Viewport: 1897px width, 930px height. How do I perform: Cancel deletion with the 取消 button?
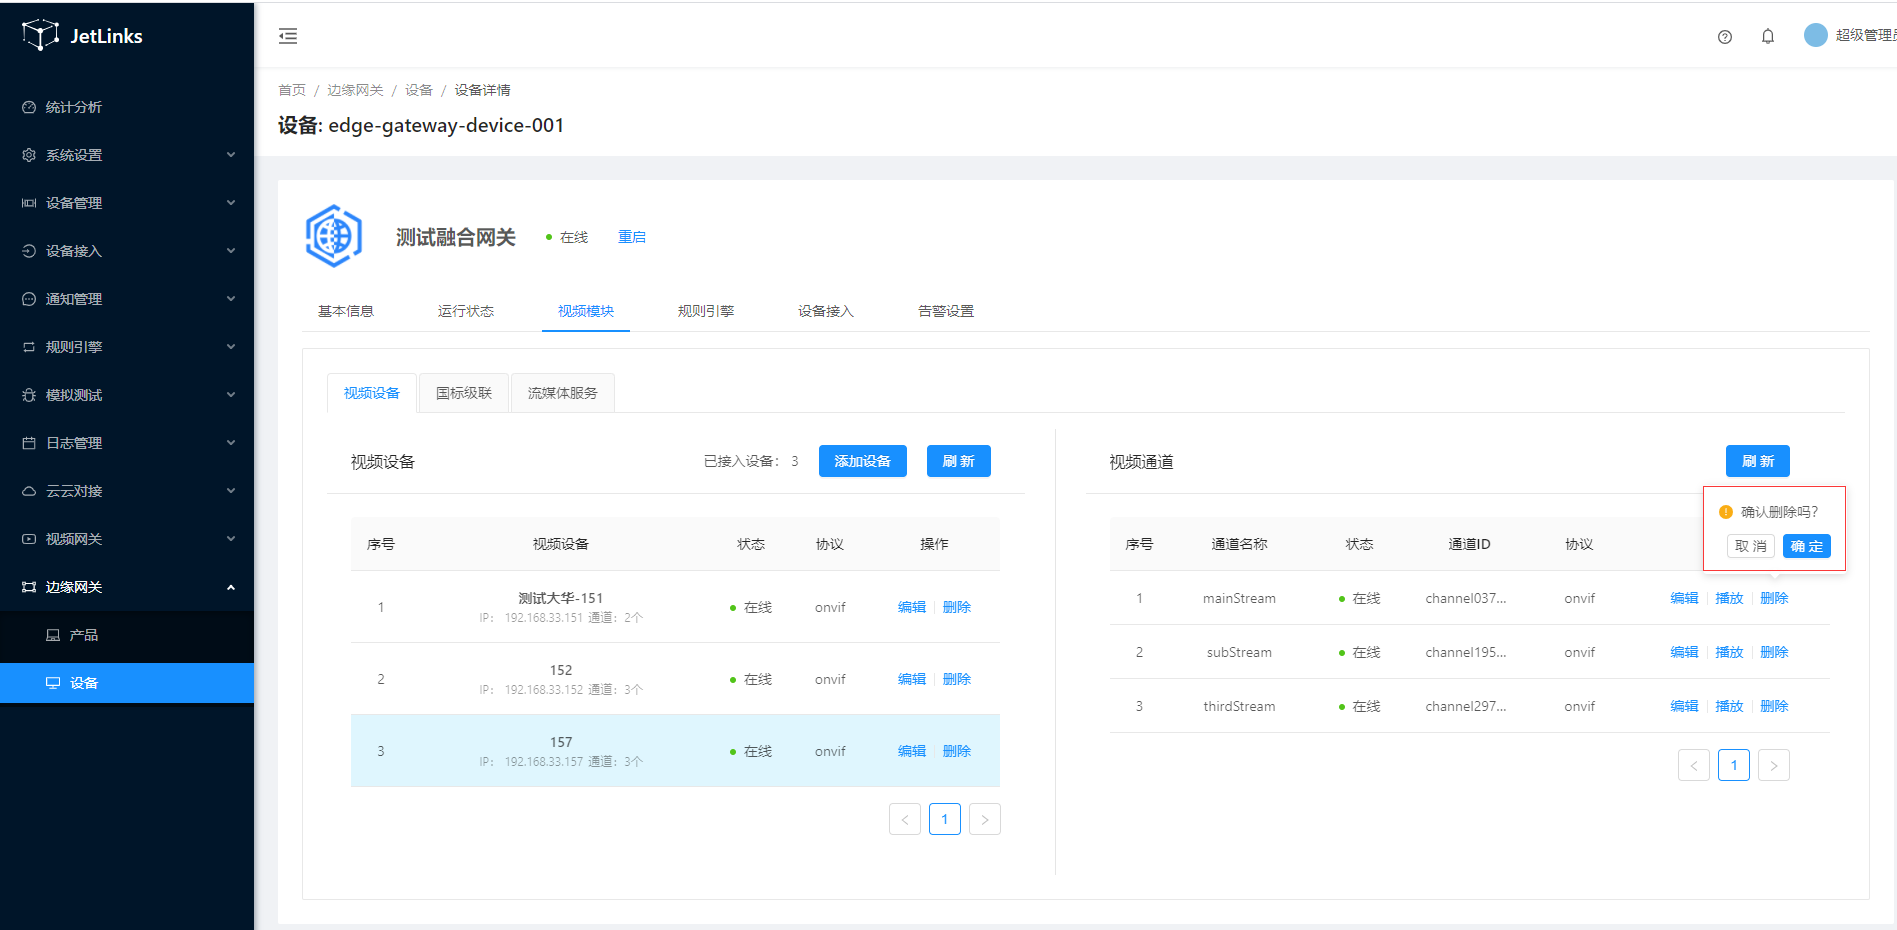[x=1750, y=546]
